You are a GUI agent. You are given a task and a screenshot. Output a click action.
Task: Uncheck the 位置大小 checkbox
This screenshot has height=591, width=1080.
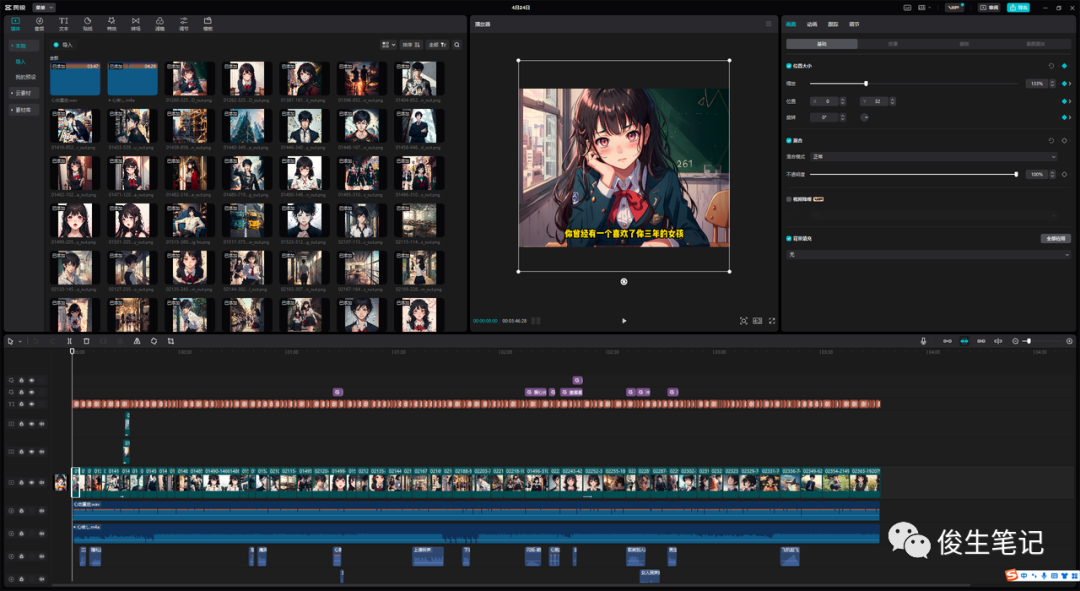point(789,66)
